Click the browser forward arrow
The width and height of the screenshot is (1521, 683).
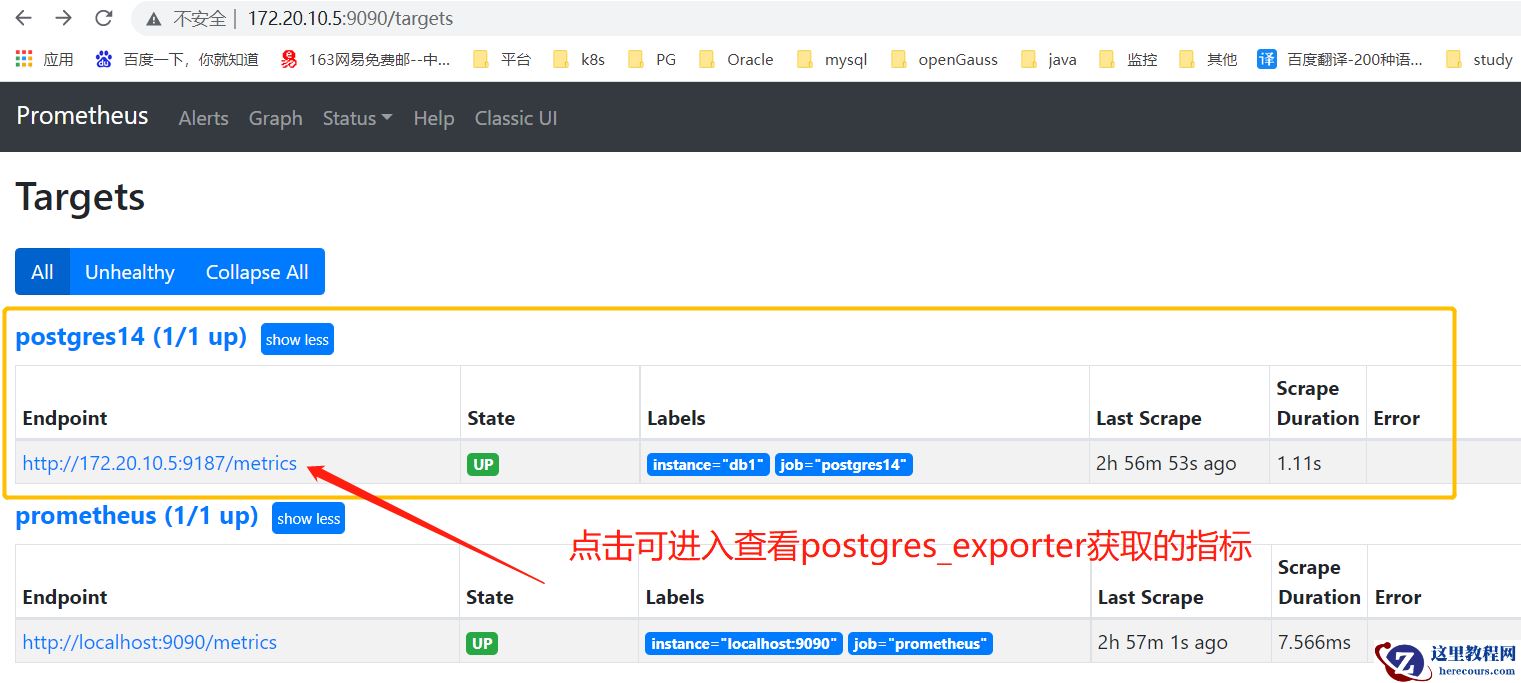[63, 18]
